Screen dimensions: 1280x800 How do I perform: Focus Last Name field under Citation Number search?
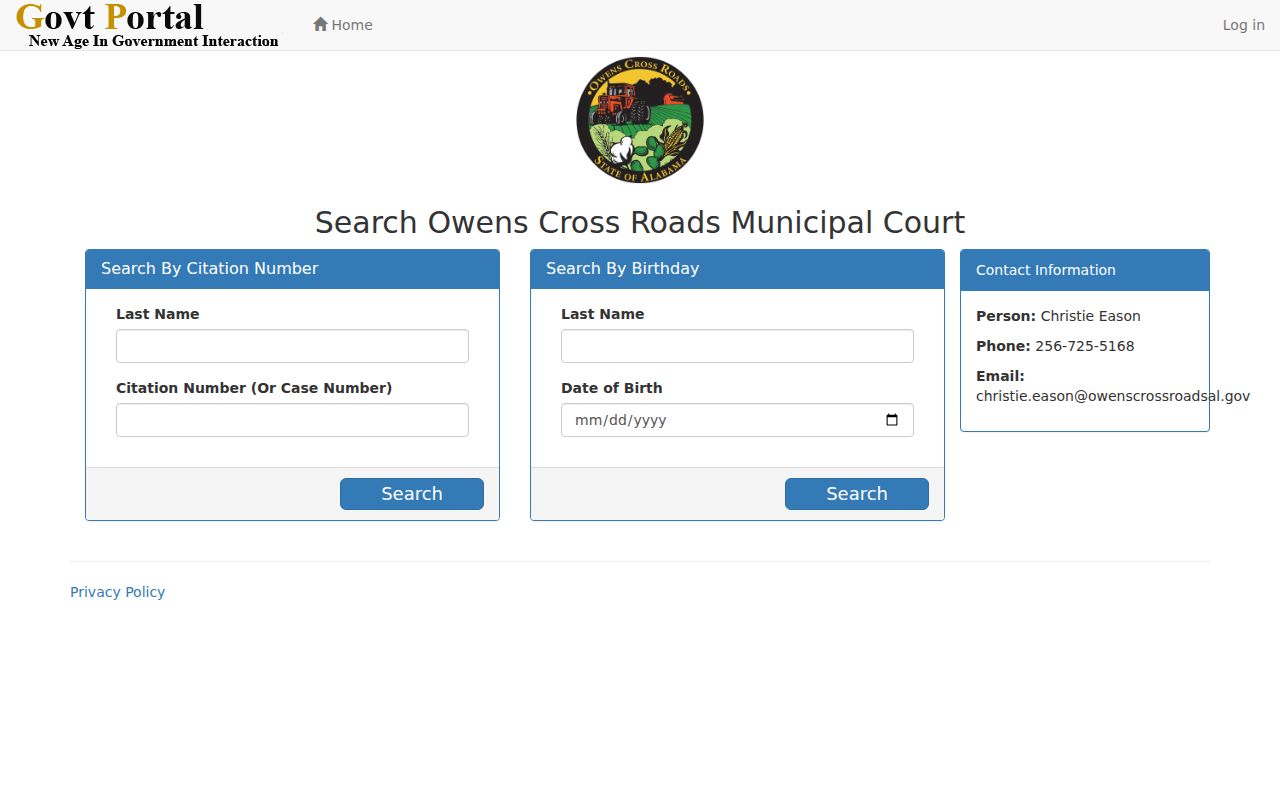pyautogui.click(x=292, y=346)
